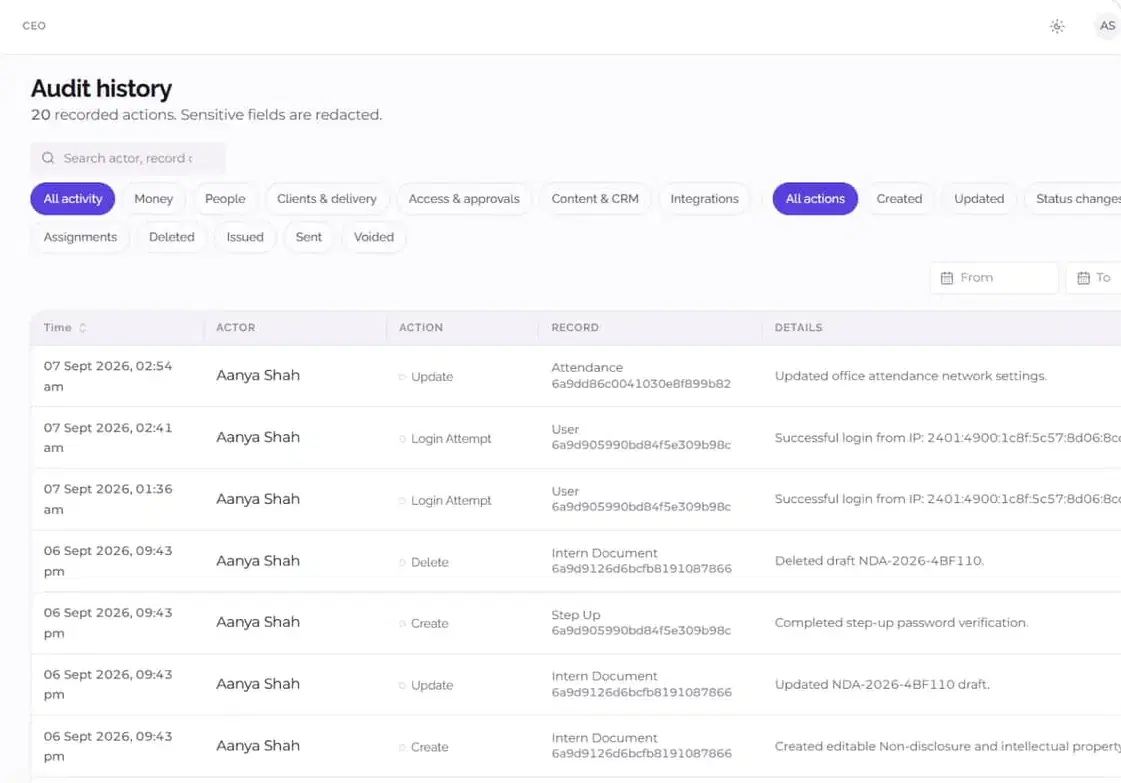
Task: Click the From date calendar icon
Action: (947, 277)
